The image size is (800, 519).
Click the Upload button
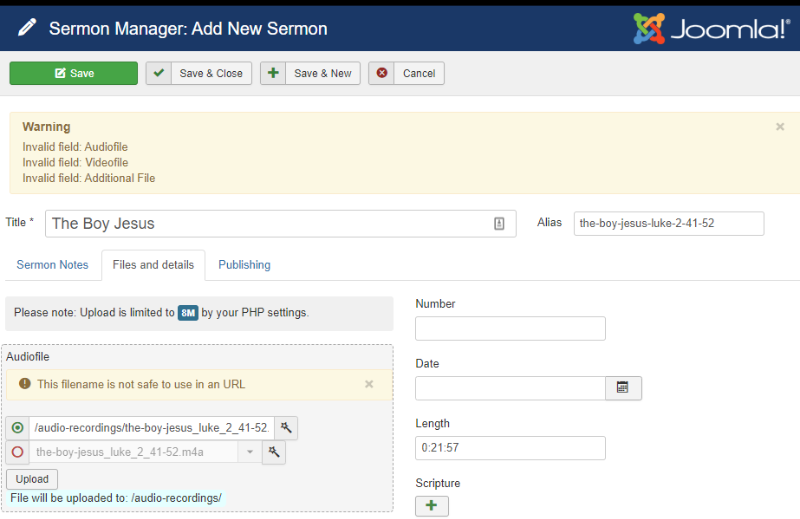pos(32,479)
